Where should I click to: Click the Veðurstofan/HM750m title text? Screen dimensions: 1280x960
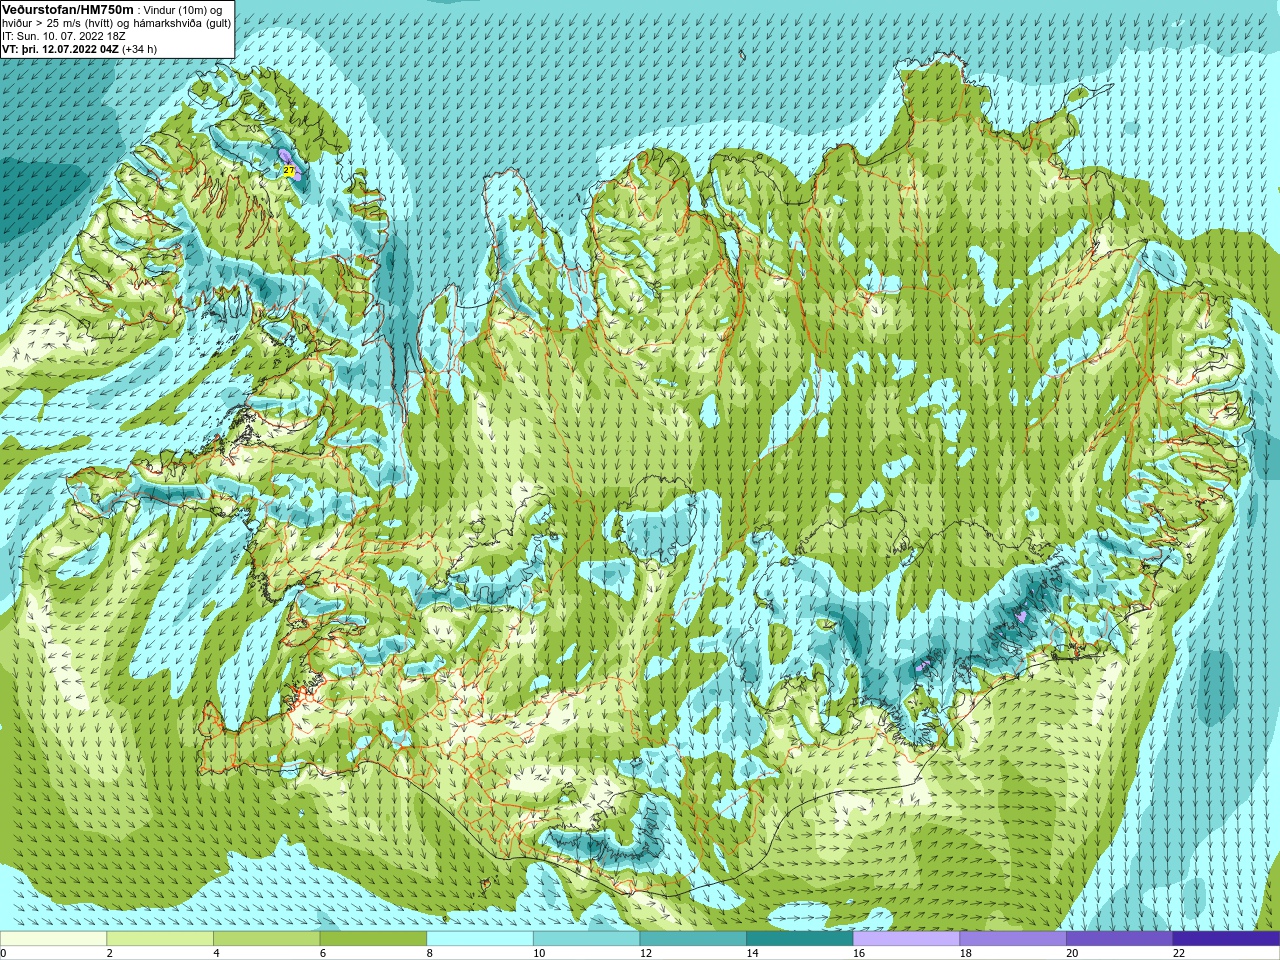pyautogui.click(x=68, y=9)
